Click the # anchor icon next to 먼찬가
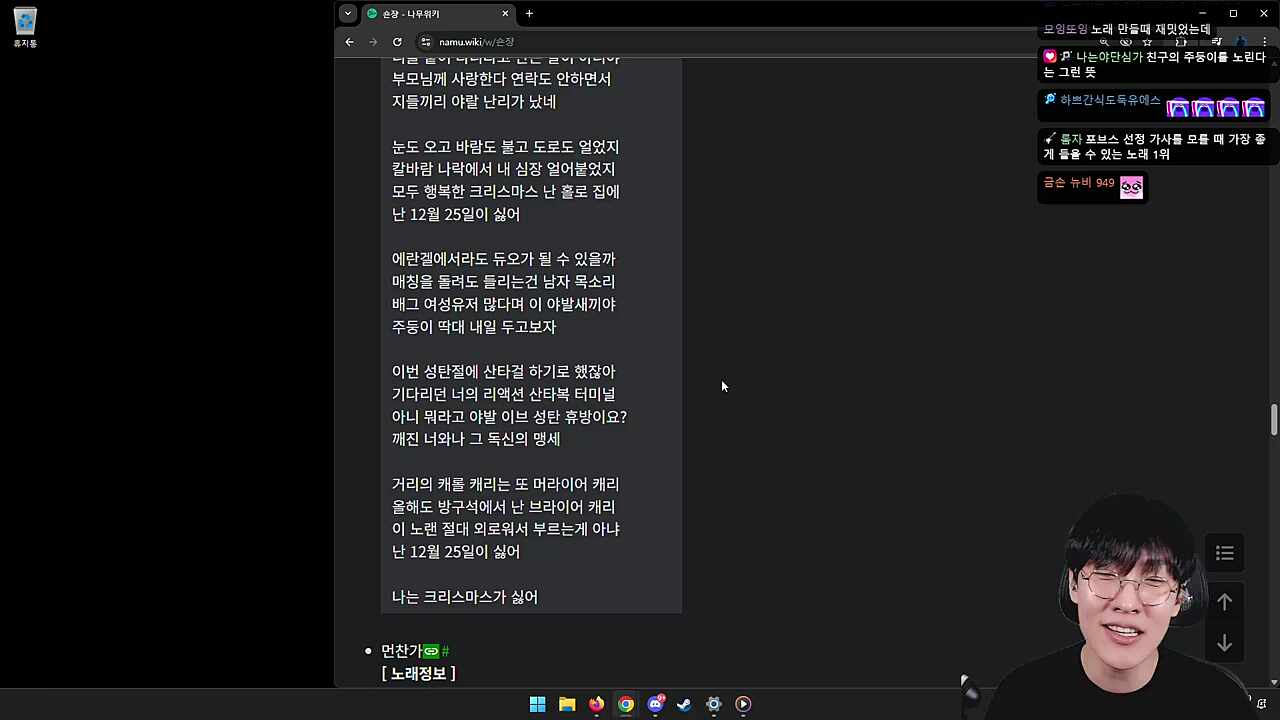 tap(443, 650)
